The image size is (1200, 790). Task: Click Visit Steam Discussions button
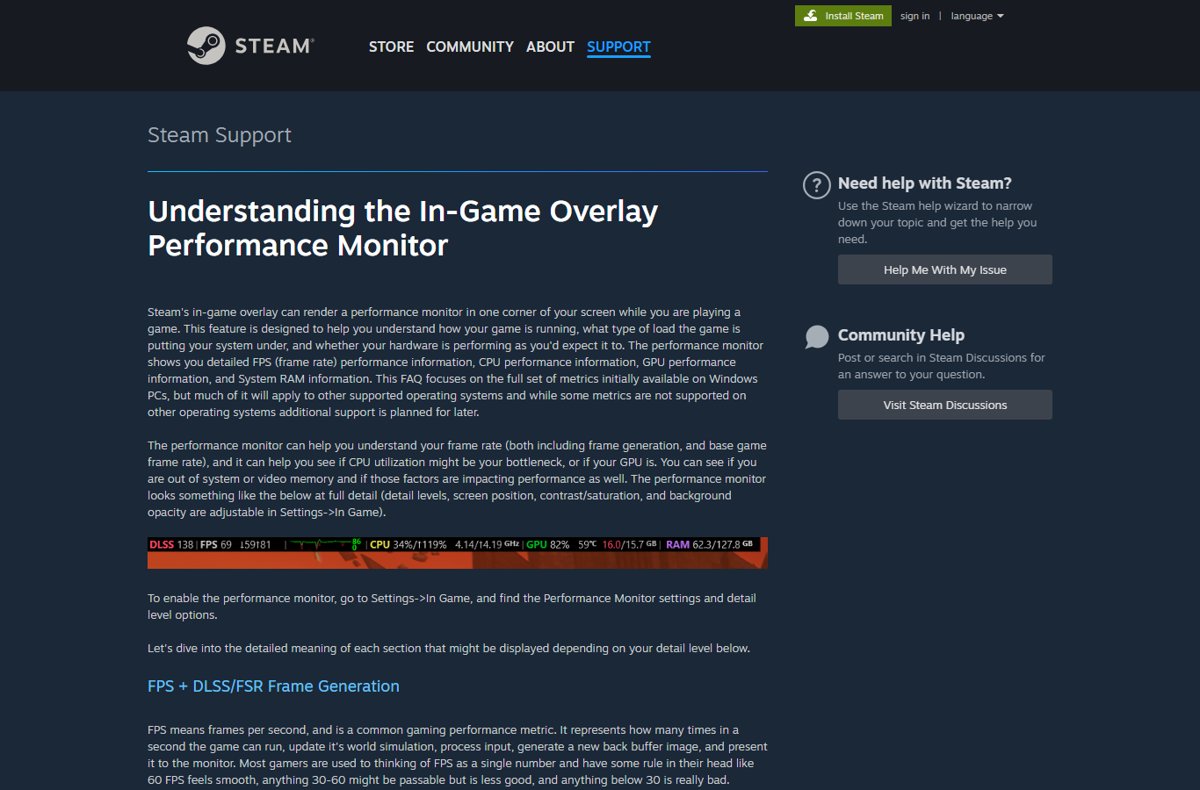[945, 405]
